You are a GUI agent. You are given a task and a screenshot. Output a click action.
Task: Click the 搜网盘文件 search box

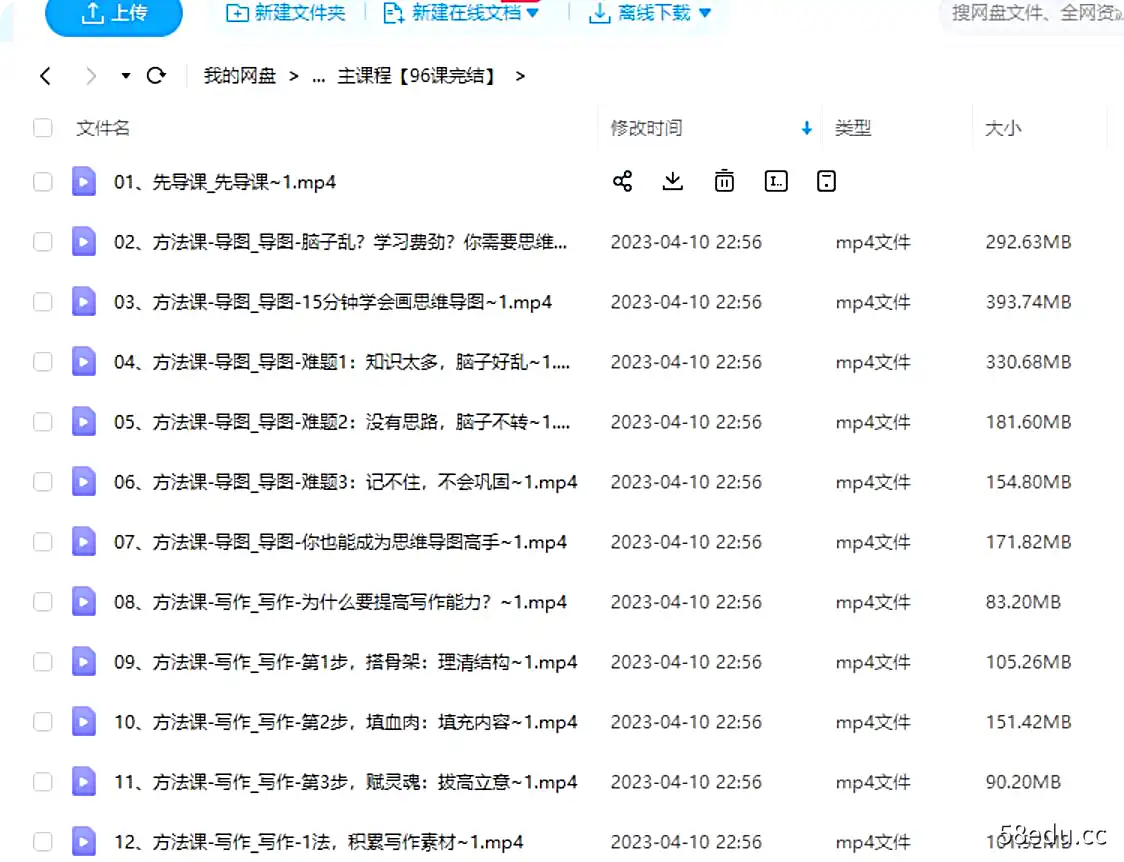1030,13
